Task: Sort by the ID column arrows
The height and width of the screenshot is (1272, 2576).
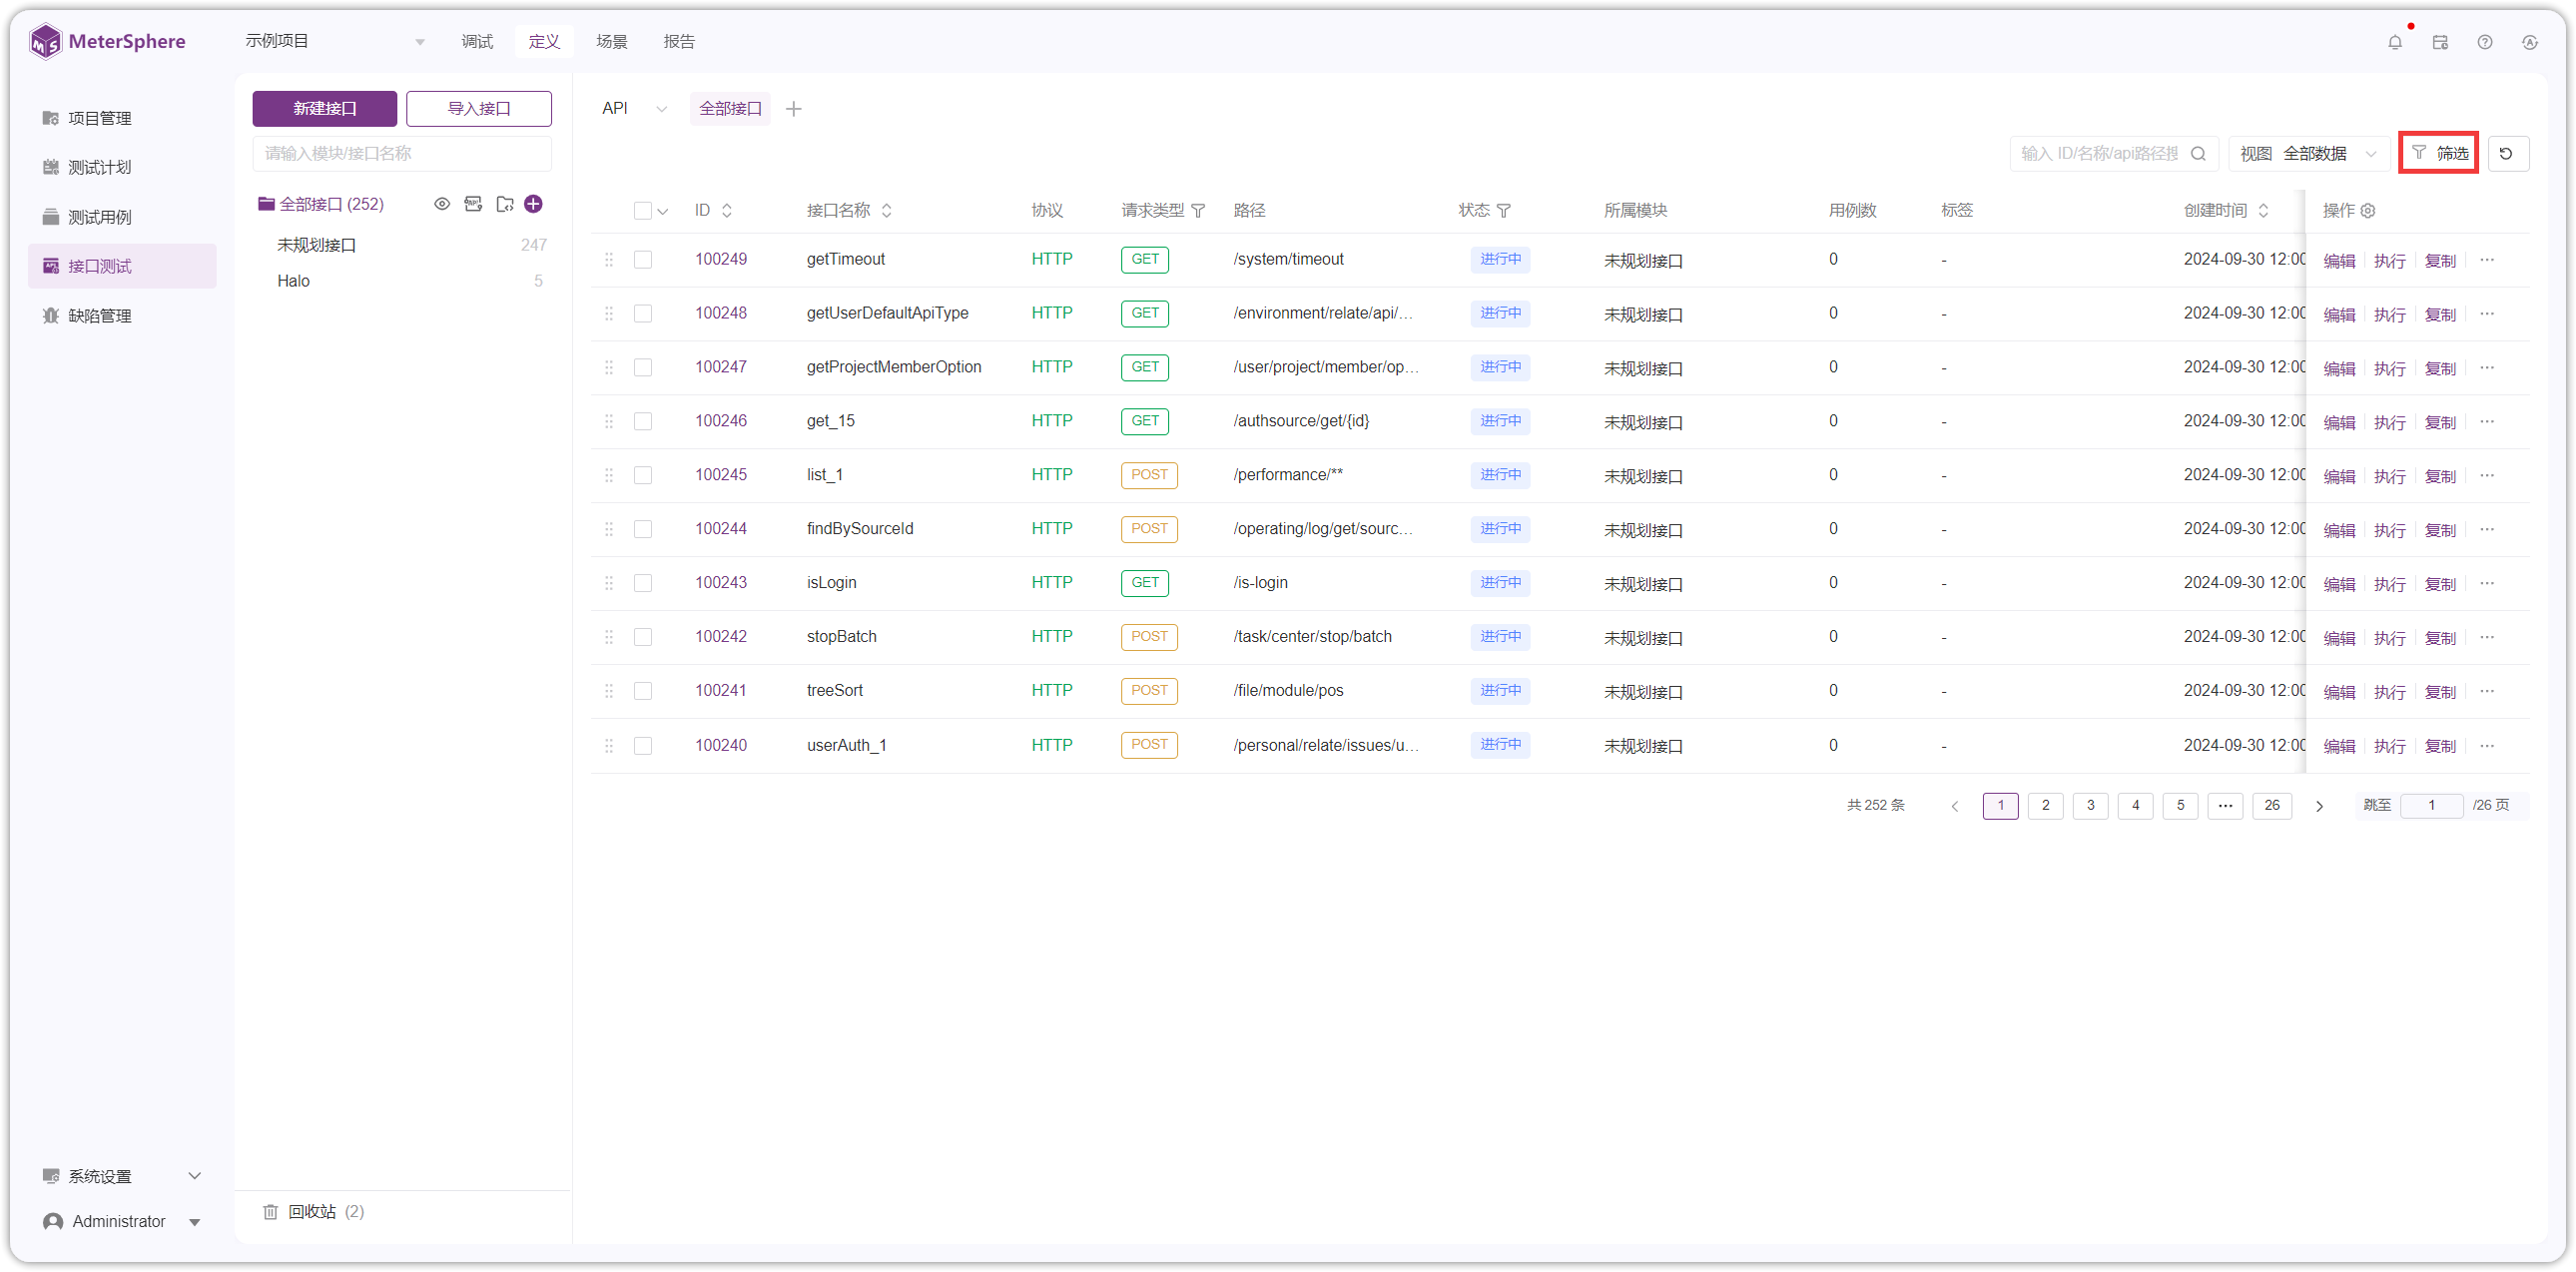Action: [x=727, y=210]
